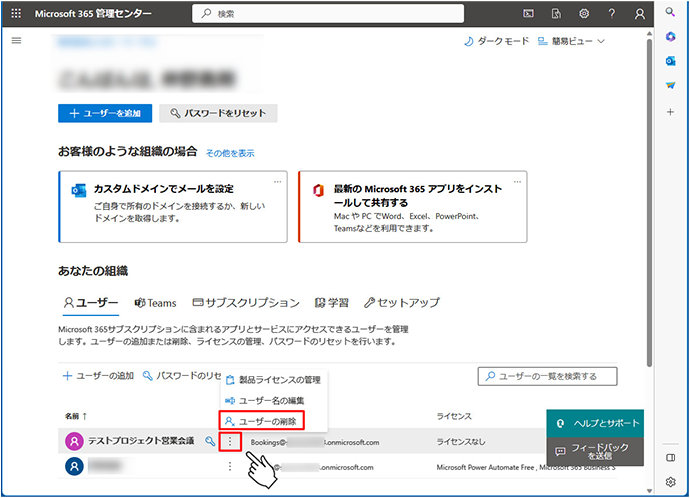This screenshot has height=498, width=690.
Task: Click the ライセンス column header
Action: coord(454,416)
